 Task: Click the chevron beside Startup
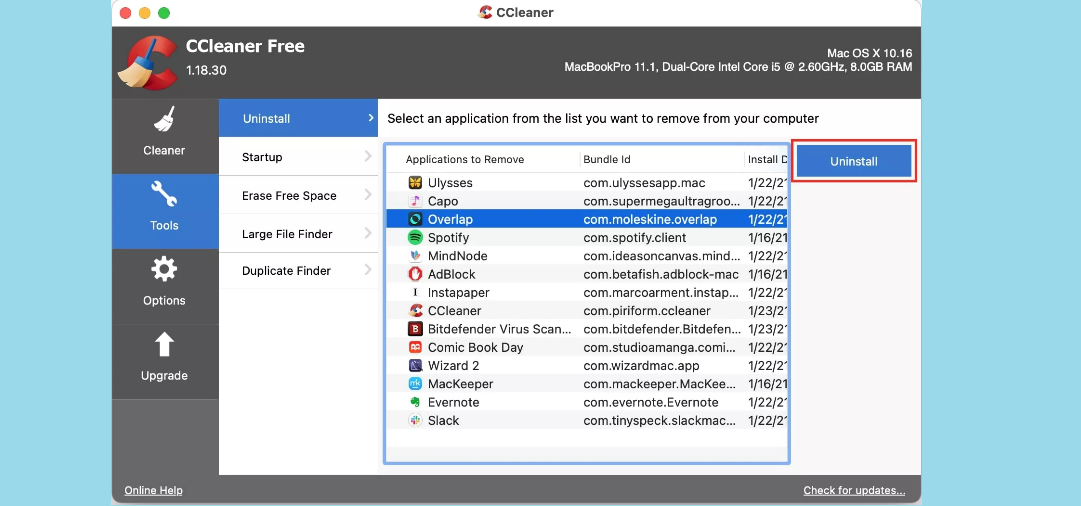tap(368, 157)
